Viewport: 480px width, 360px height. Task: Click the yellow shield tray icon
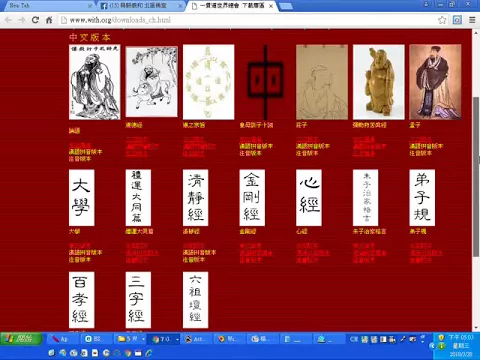[x=441, y=338]
